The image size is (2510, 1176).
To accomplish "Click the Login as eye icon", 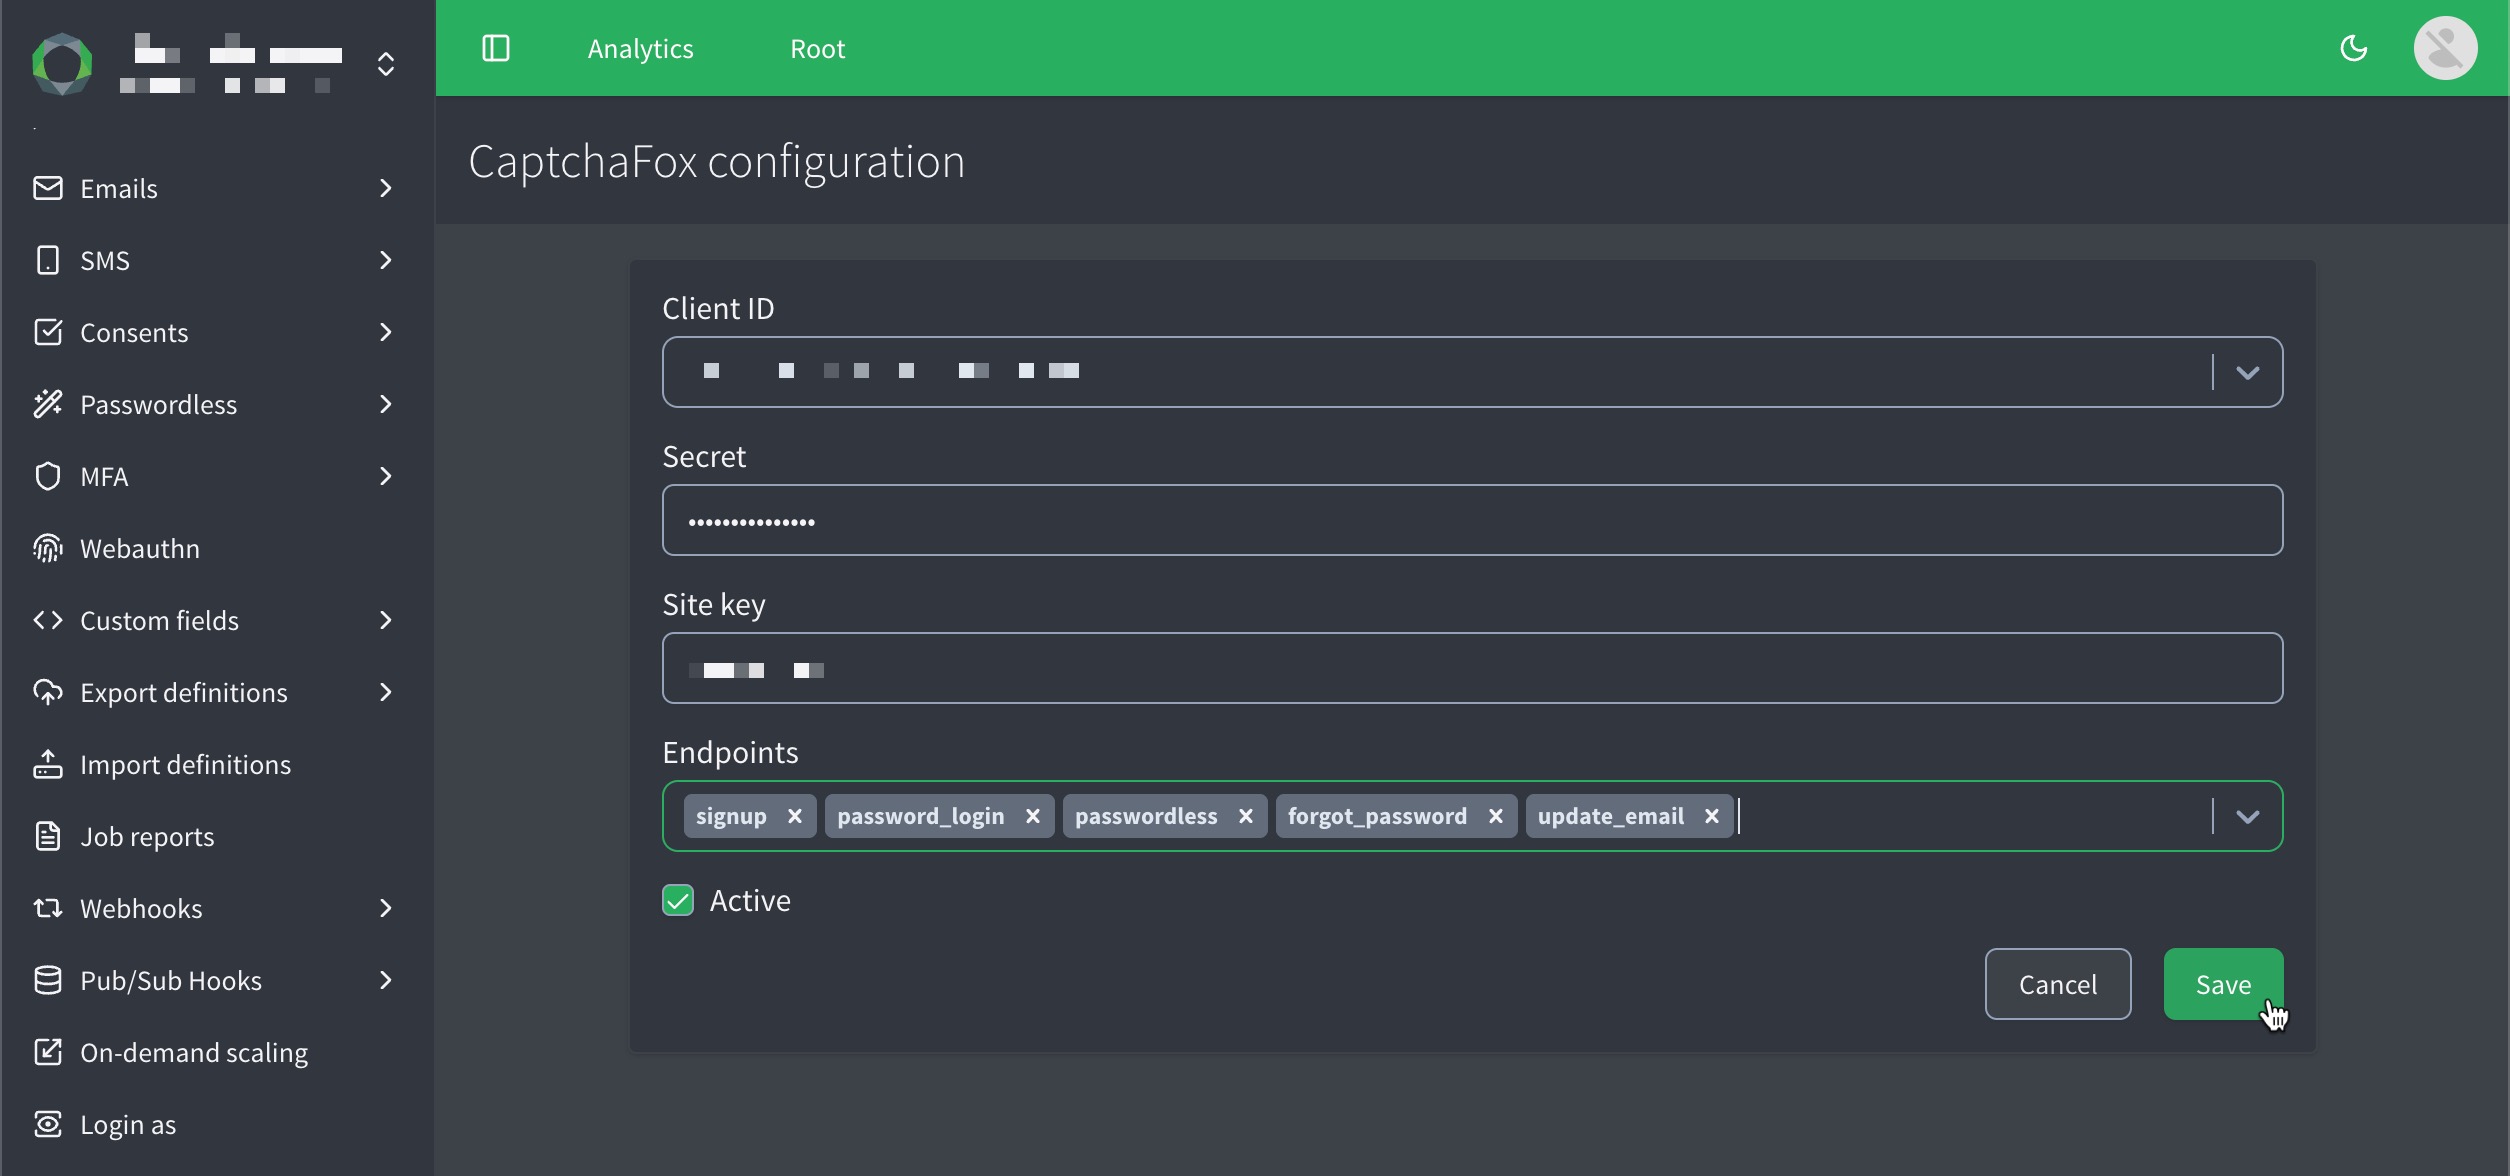I will [48, 1124].
